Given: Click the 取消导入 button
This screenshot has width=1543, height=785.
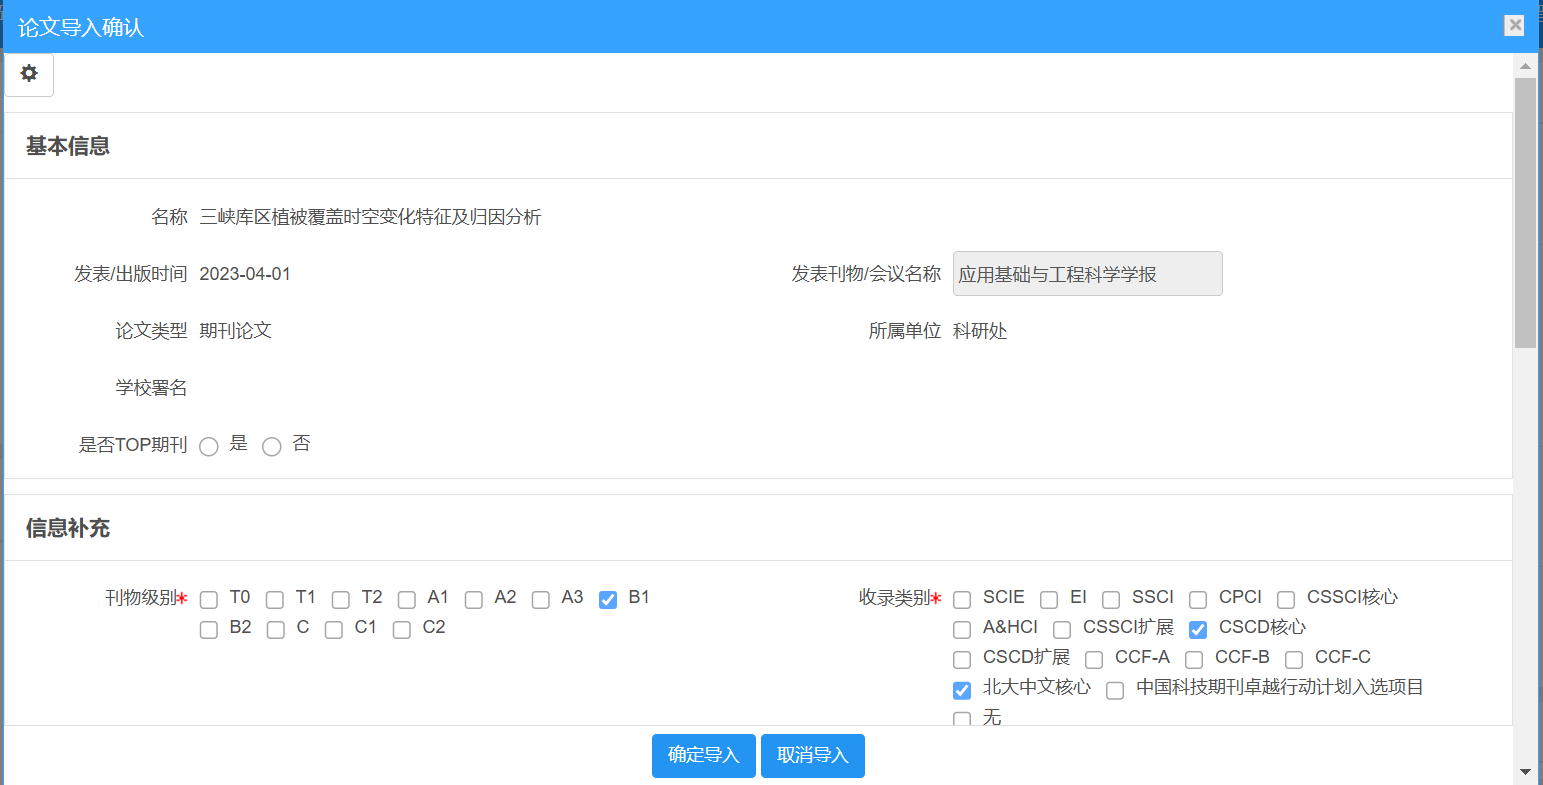Looking at the screenshot, I should [x=812, y=756].
